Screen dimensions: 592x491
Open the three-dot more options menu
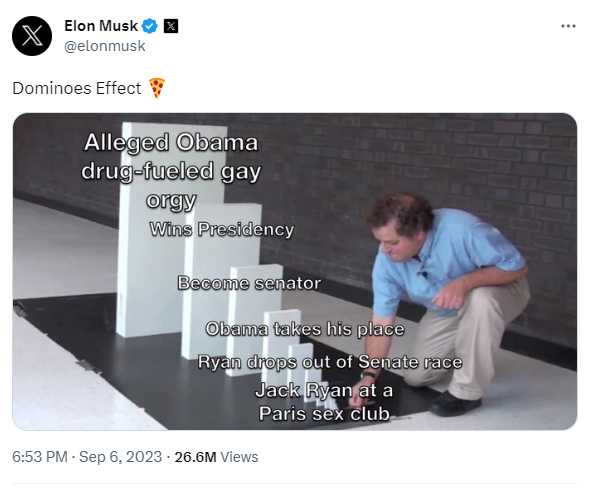(568, 26)
